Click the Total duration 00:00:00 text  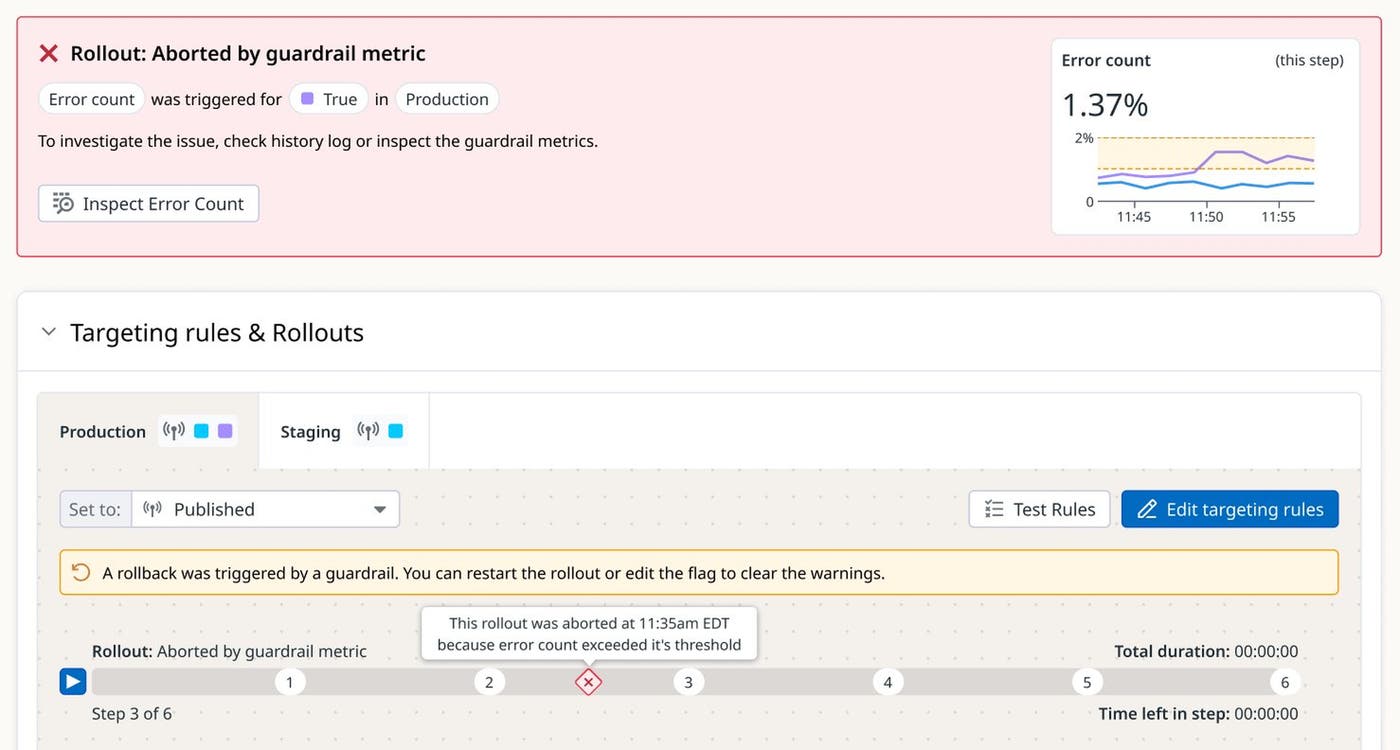[1206, 651]
